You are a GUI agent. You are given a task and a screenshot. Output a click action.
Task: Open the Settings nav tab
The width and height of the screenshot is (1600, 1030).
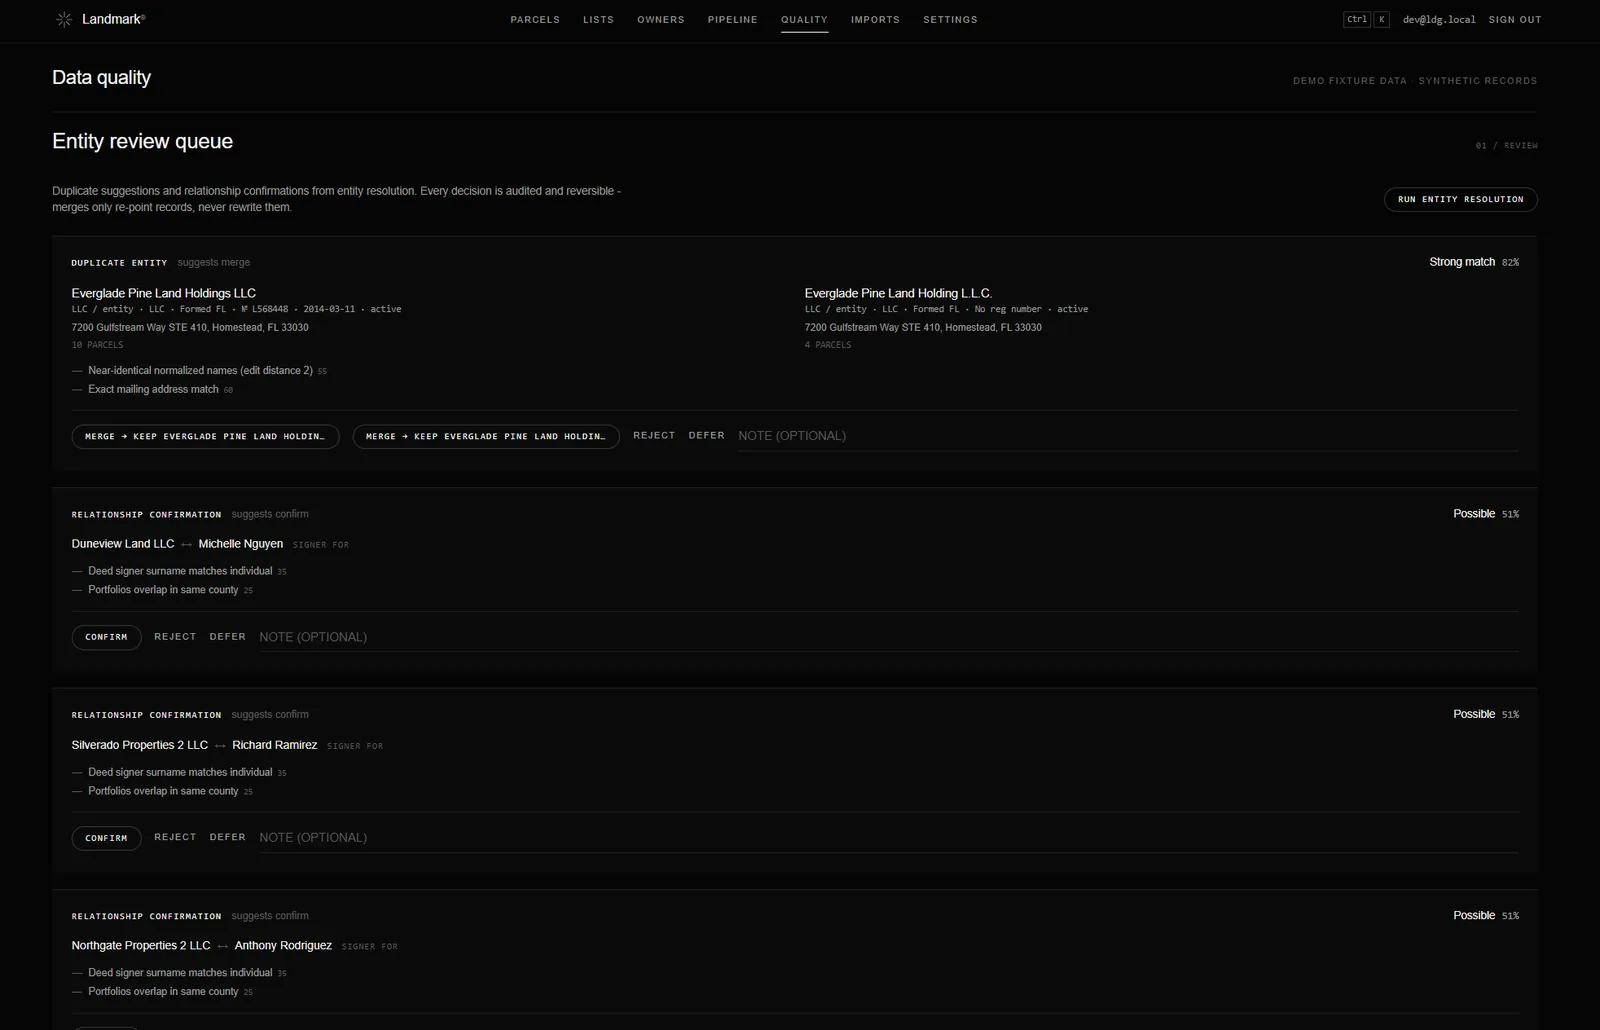[x=950, y=20]
